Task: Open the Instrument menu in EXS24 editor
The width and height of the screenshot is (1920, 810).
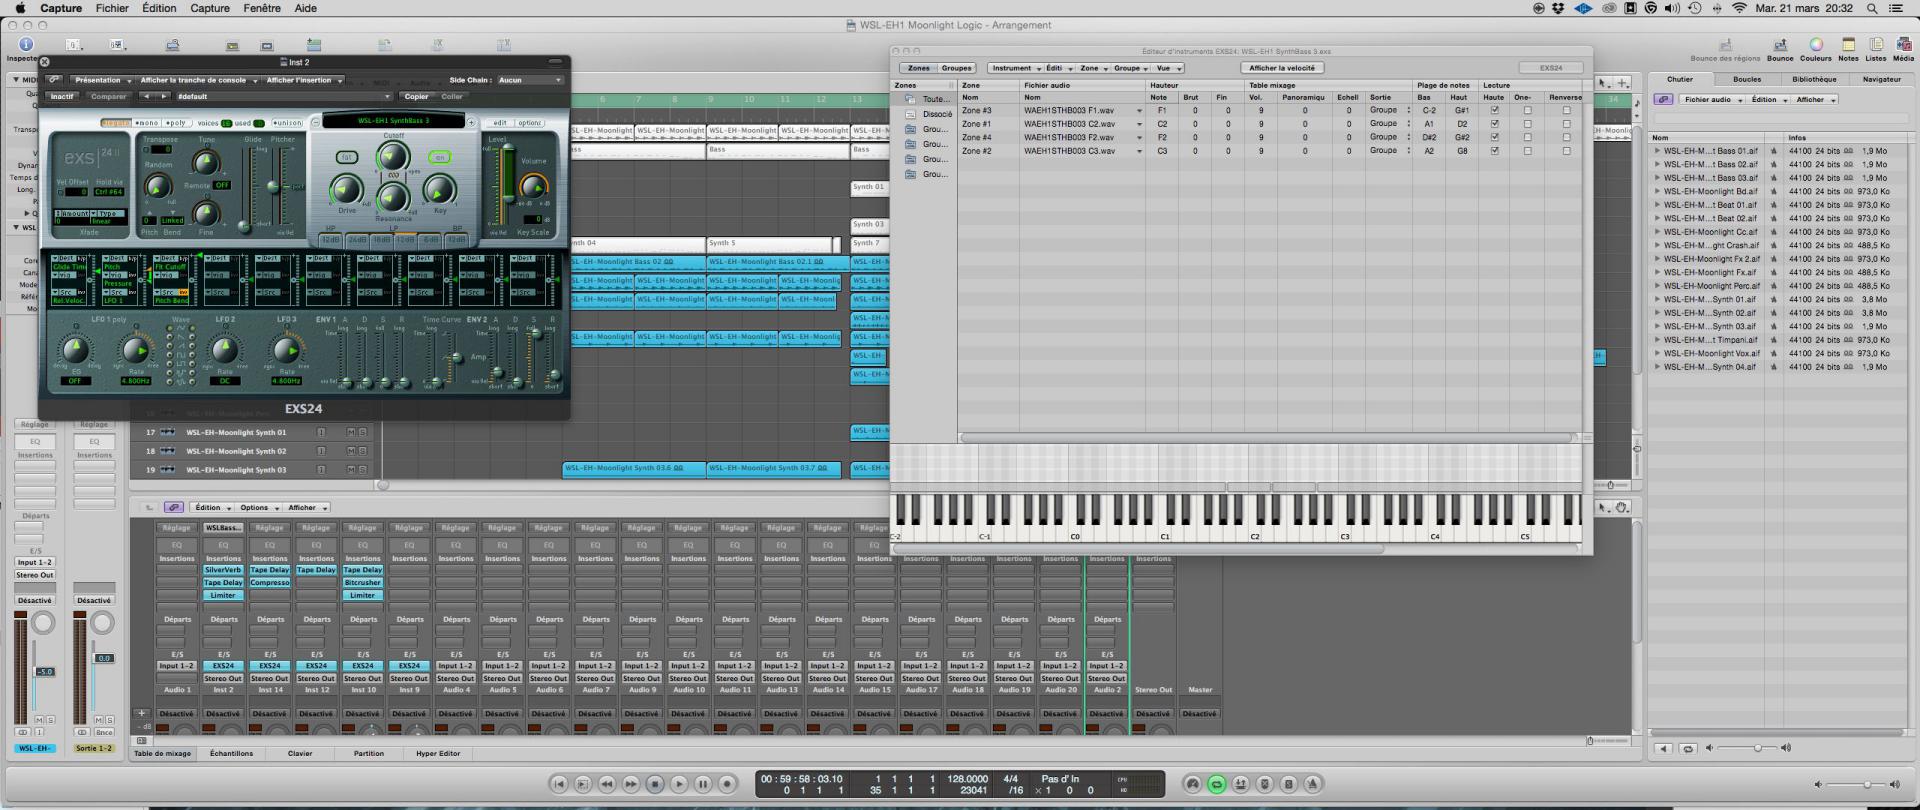Action: coord(1016,68)
